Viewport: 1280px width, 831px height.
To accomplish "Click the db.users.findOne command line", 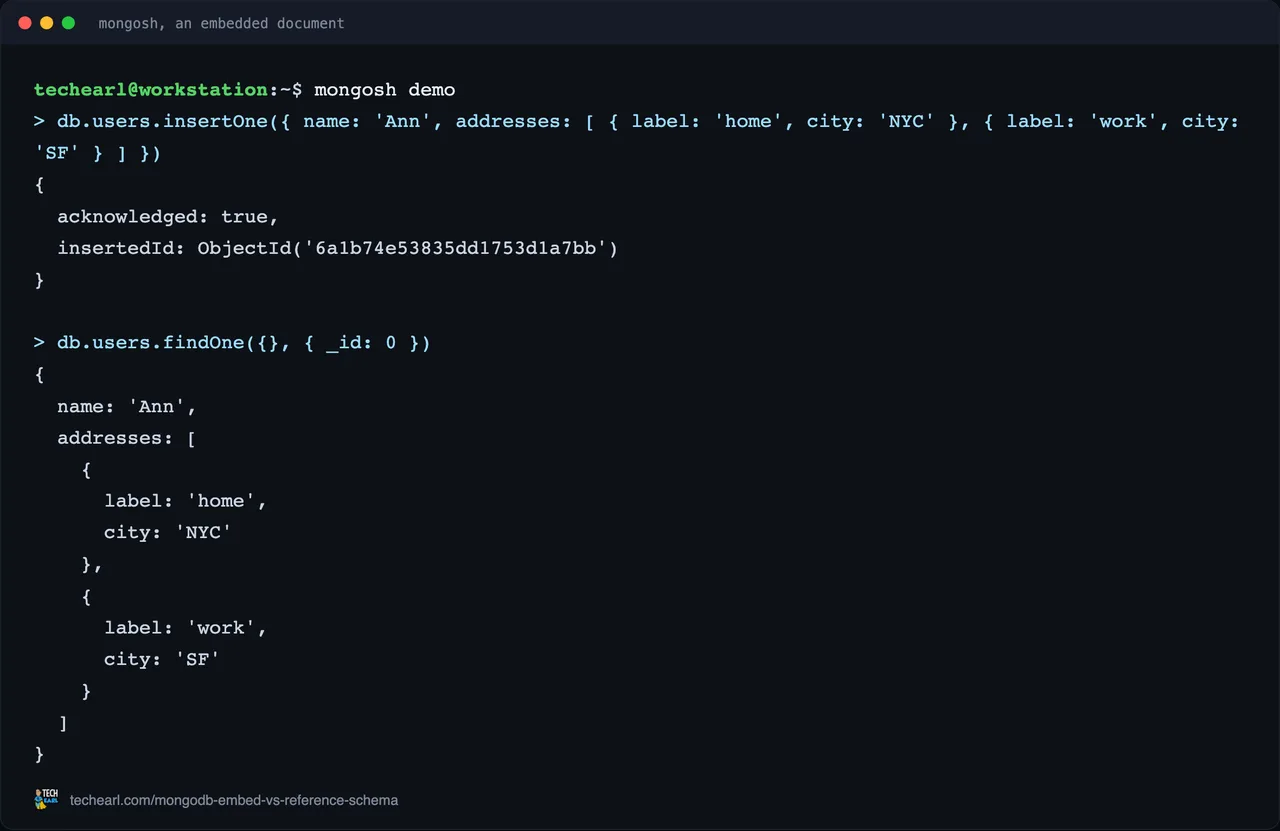I will click(232, 343).
